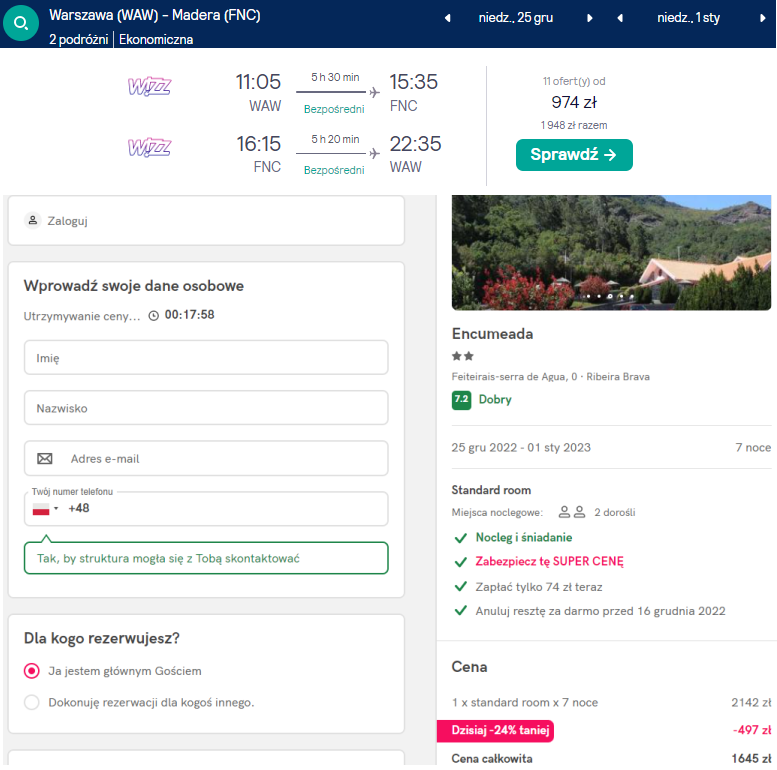Click the '25 gru 2022 - 01 sty 2023' dates
Image resolution: width=777 pixels, height=770 pixels.
(x=521, y=447)
